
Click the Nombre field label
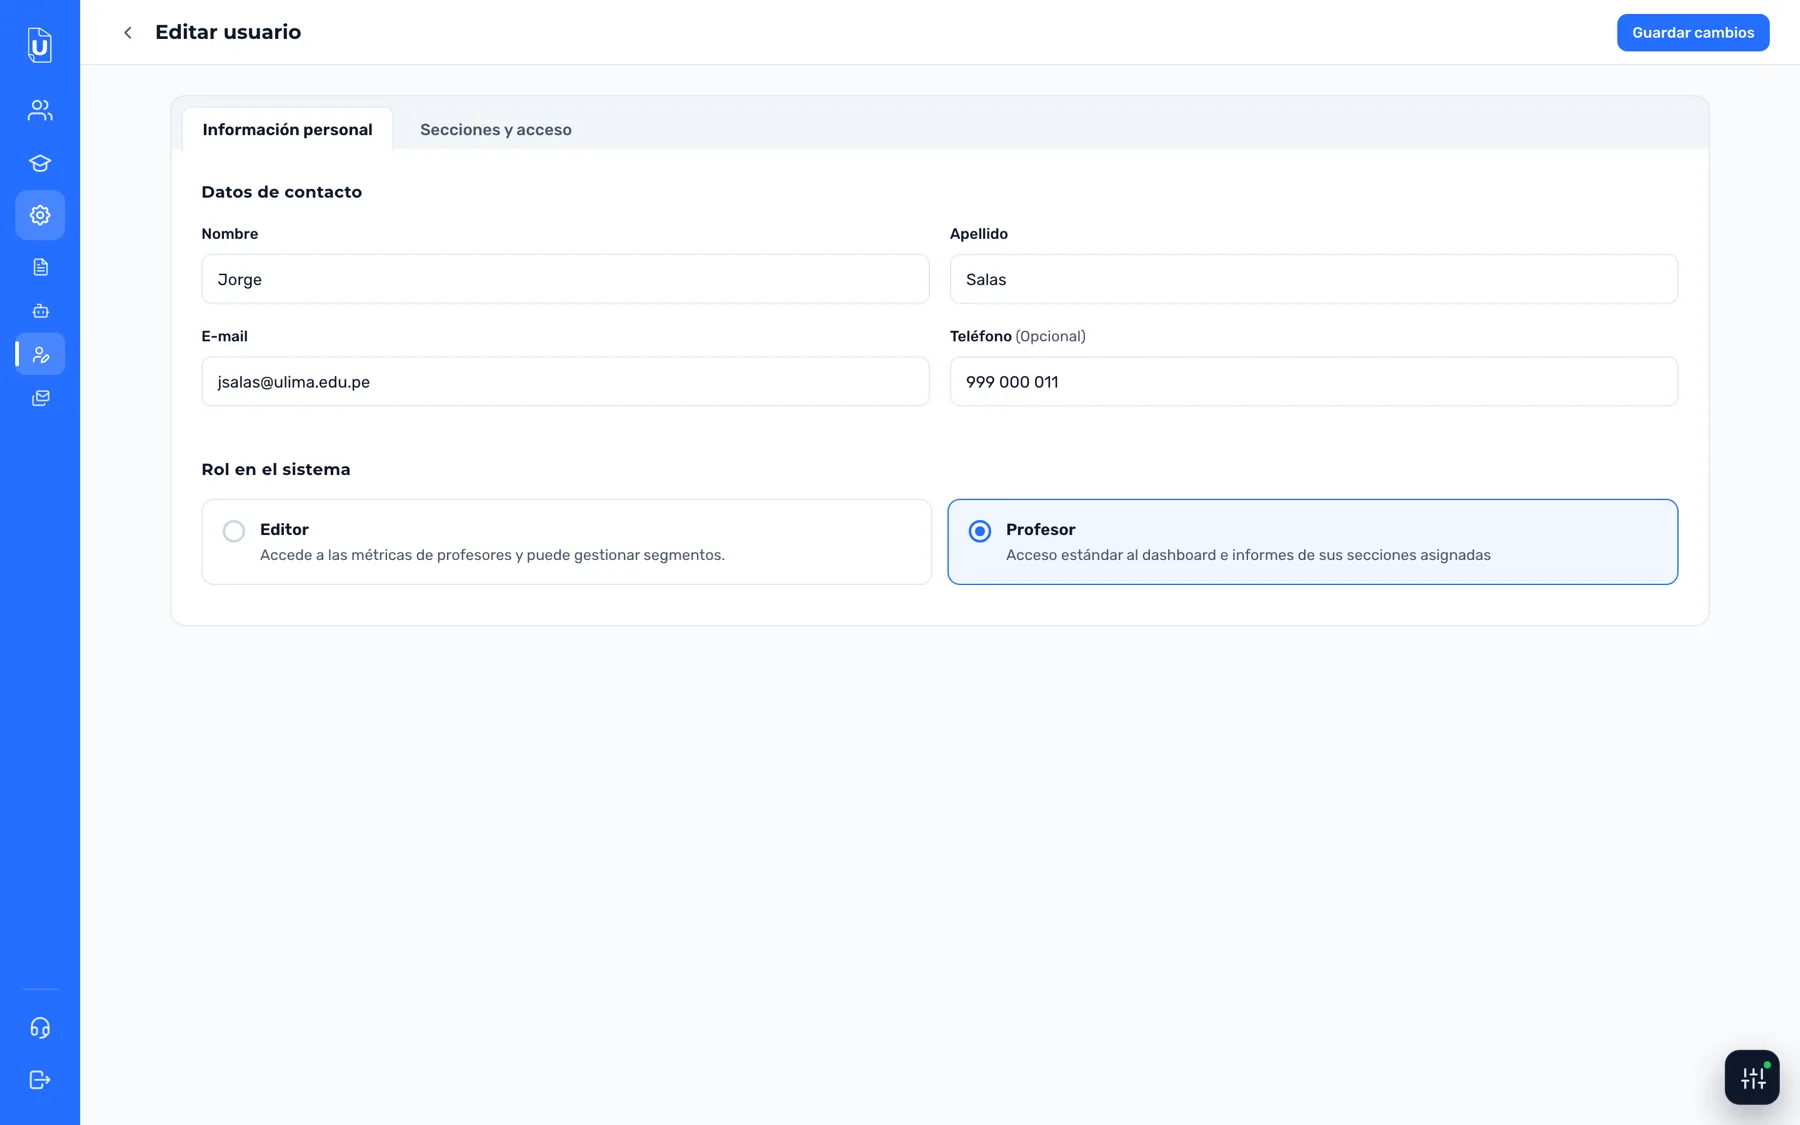[230, 234]
